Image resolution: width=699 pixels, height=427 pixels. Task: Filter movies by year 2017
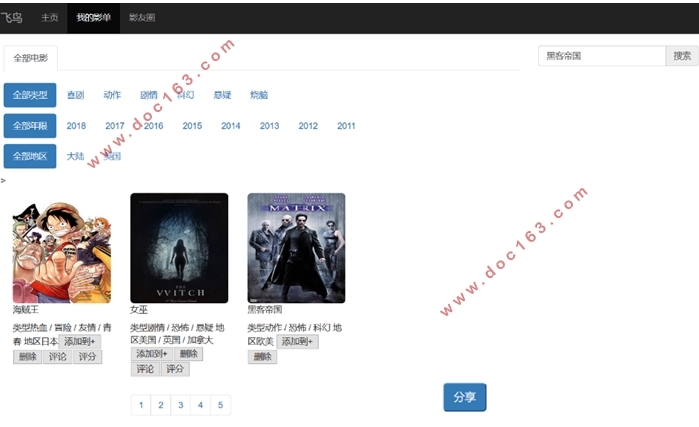[x=115, y=126]
